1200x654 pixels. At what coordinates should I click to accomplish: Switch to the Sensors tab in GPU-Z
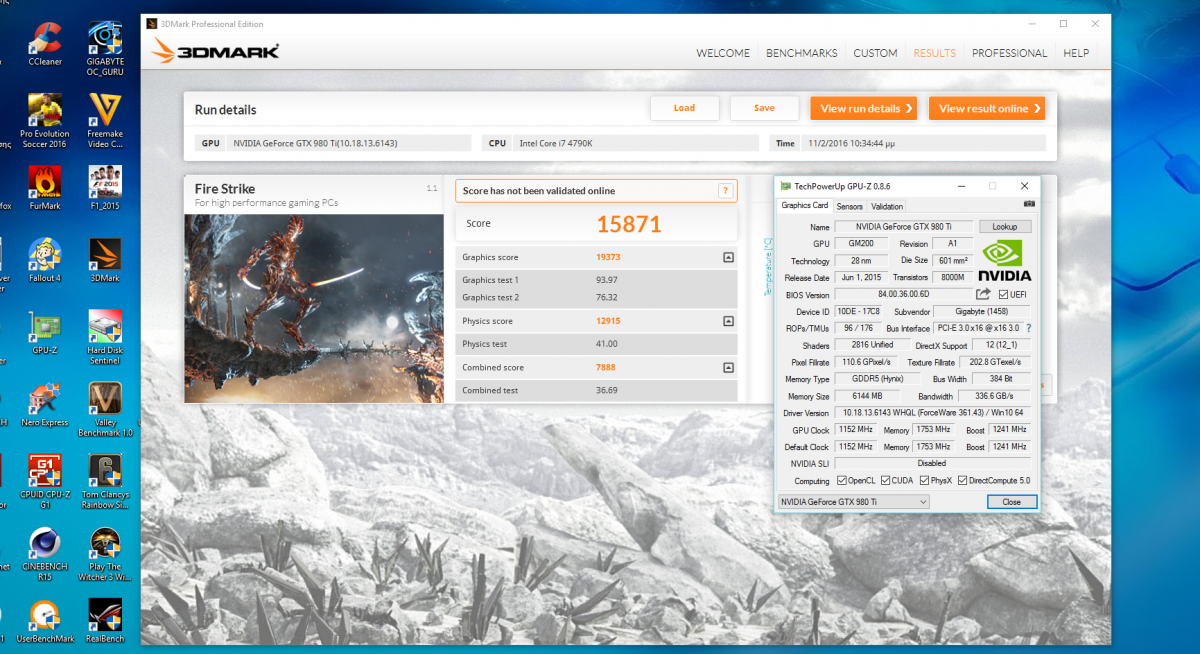tap(849, 207)
